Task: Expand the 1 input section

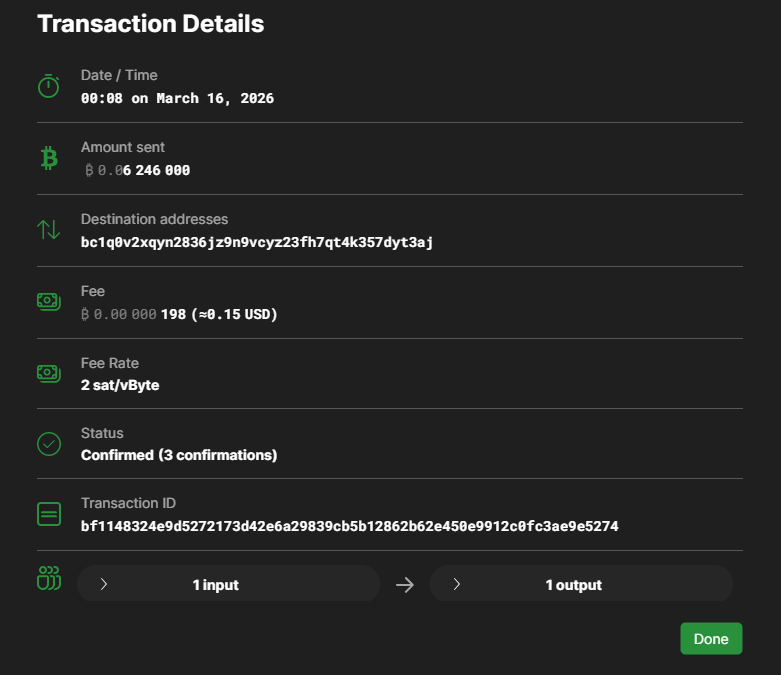Action: [x=229, y=584]
